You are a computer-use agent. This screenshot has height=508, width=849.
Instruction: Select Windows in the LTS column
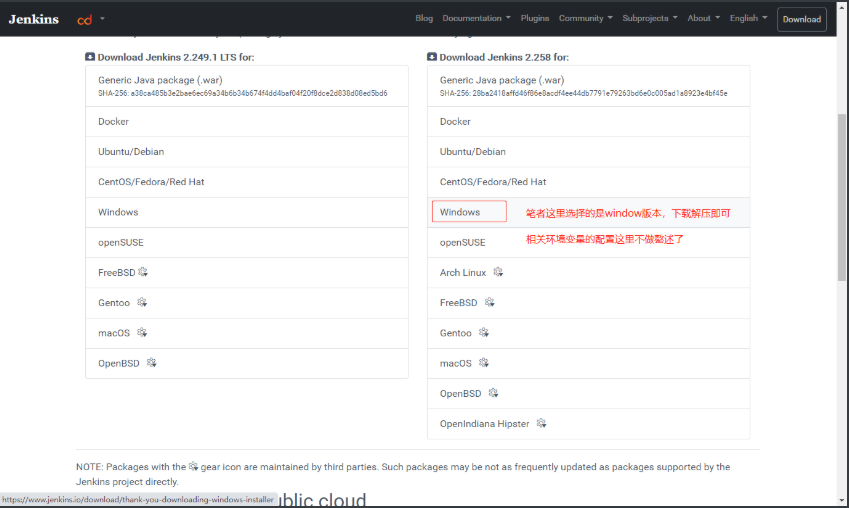coord(247,213)
